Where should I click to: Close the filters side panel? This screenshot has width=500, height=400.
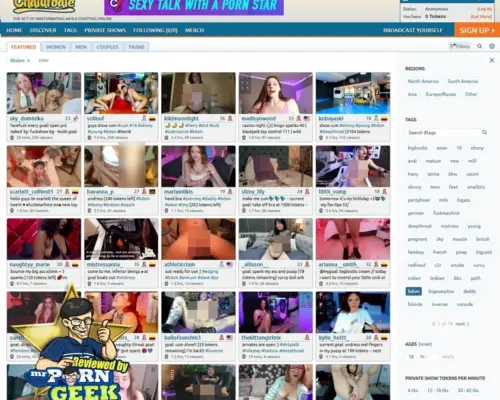[x=492, y=60]
